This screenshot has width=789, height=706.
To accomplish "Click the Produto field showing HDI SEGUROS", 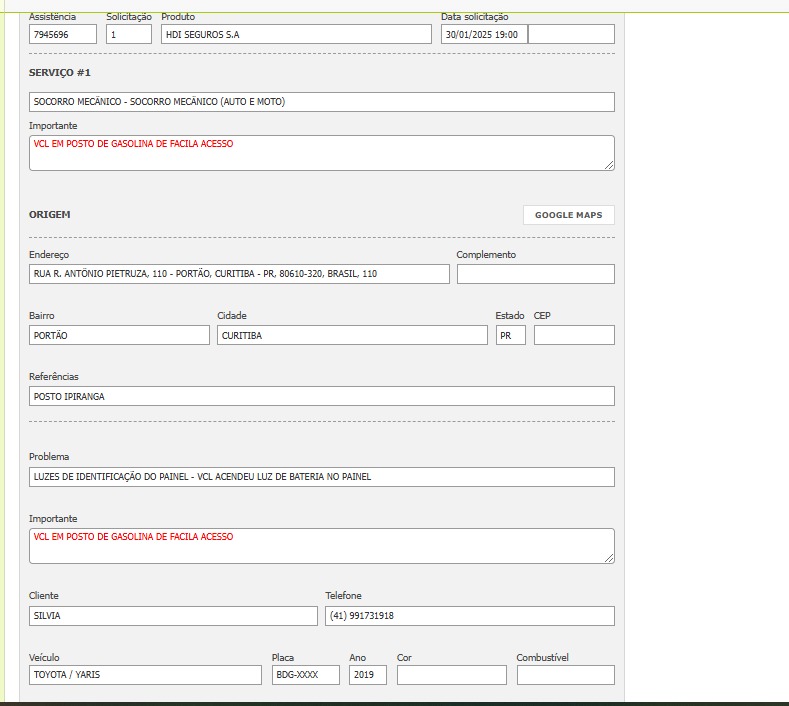I will point(295,34).
